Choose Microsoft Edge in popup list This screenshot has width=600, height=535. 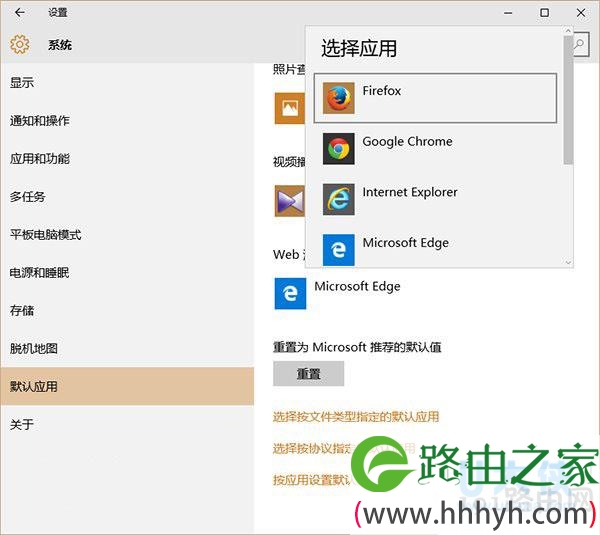coord(435,249)
